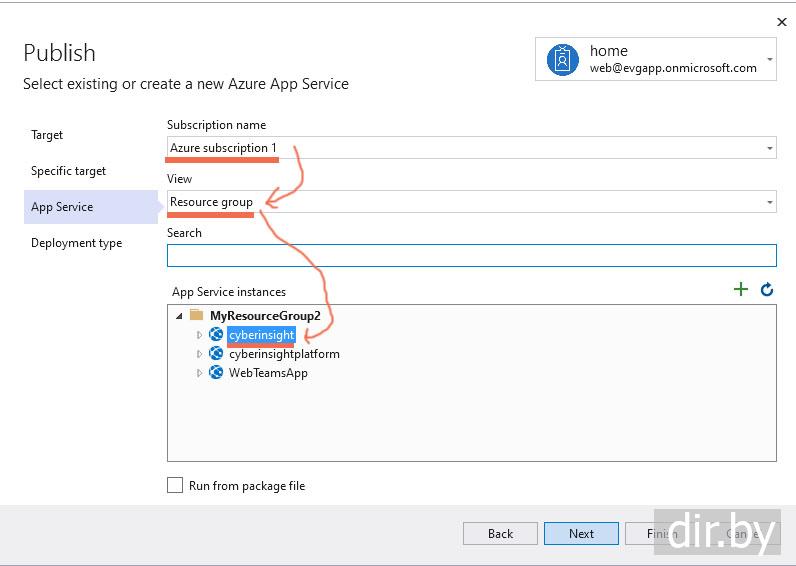
Task: Focus the Search input field
Action: tap(471, 255)
